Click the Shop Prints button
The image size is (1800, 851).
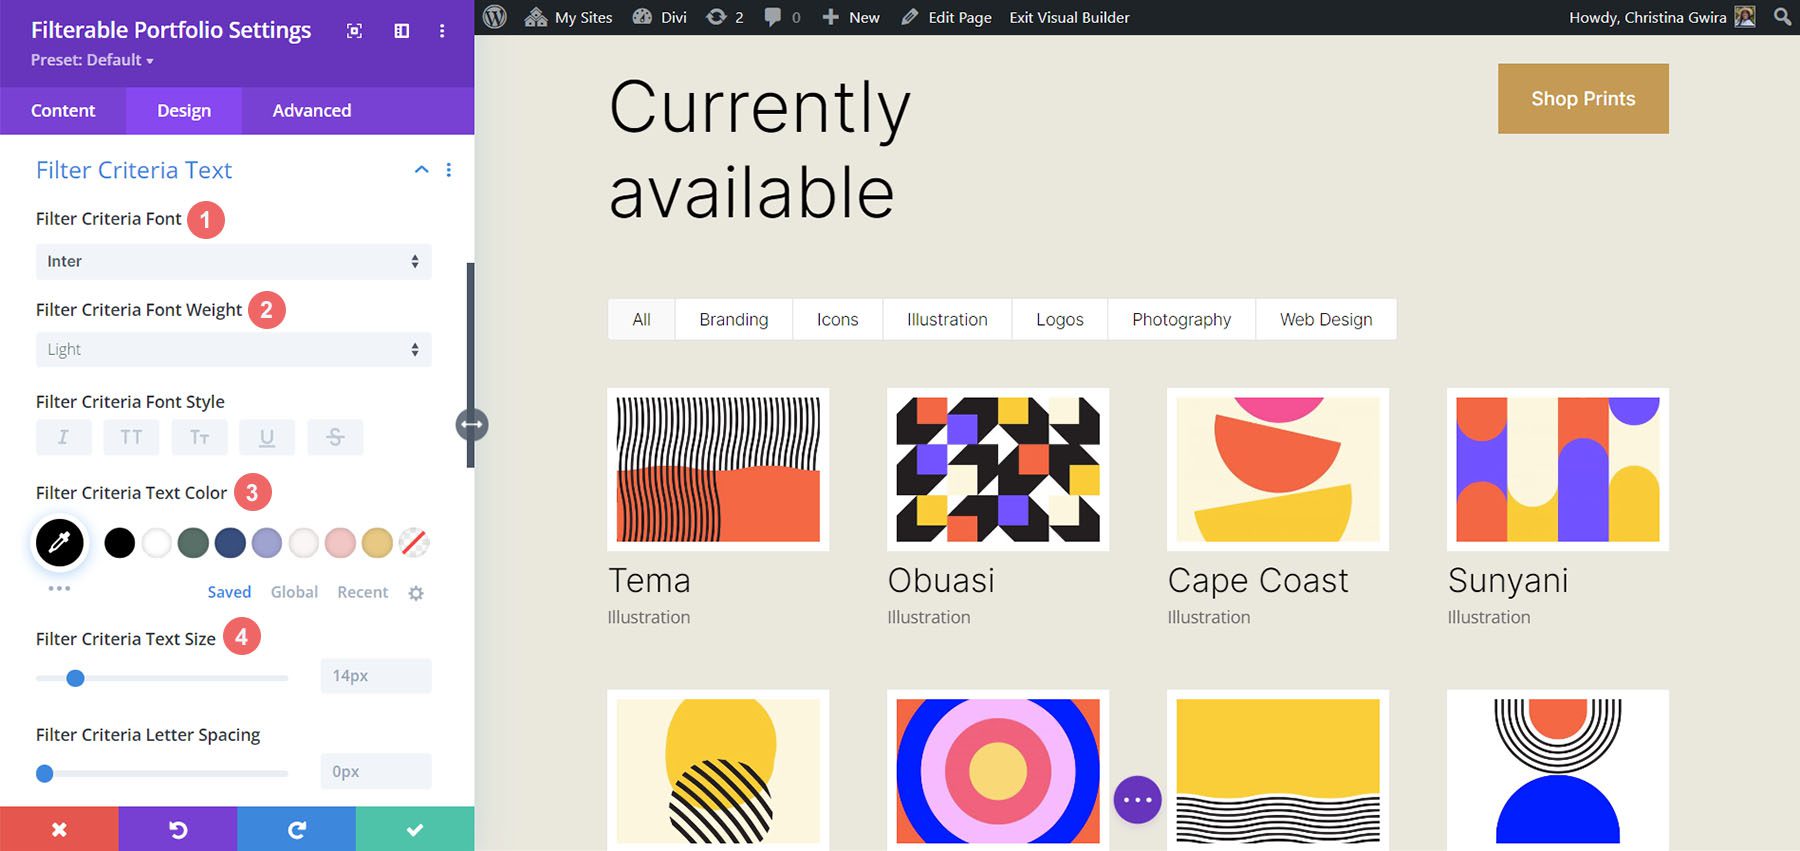click(x=1582, y=99)
